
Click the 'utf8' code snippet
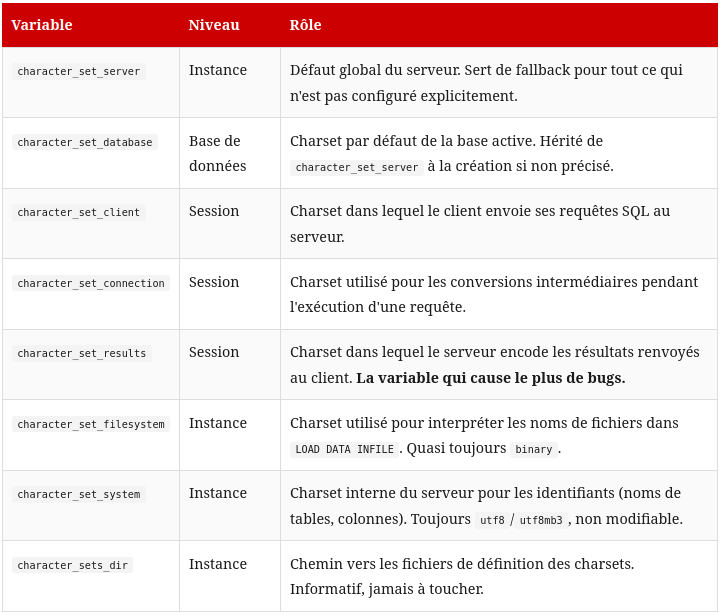492,520
